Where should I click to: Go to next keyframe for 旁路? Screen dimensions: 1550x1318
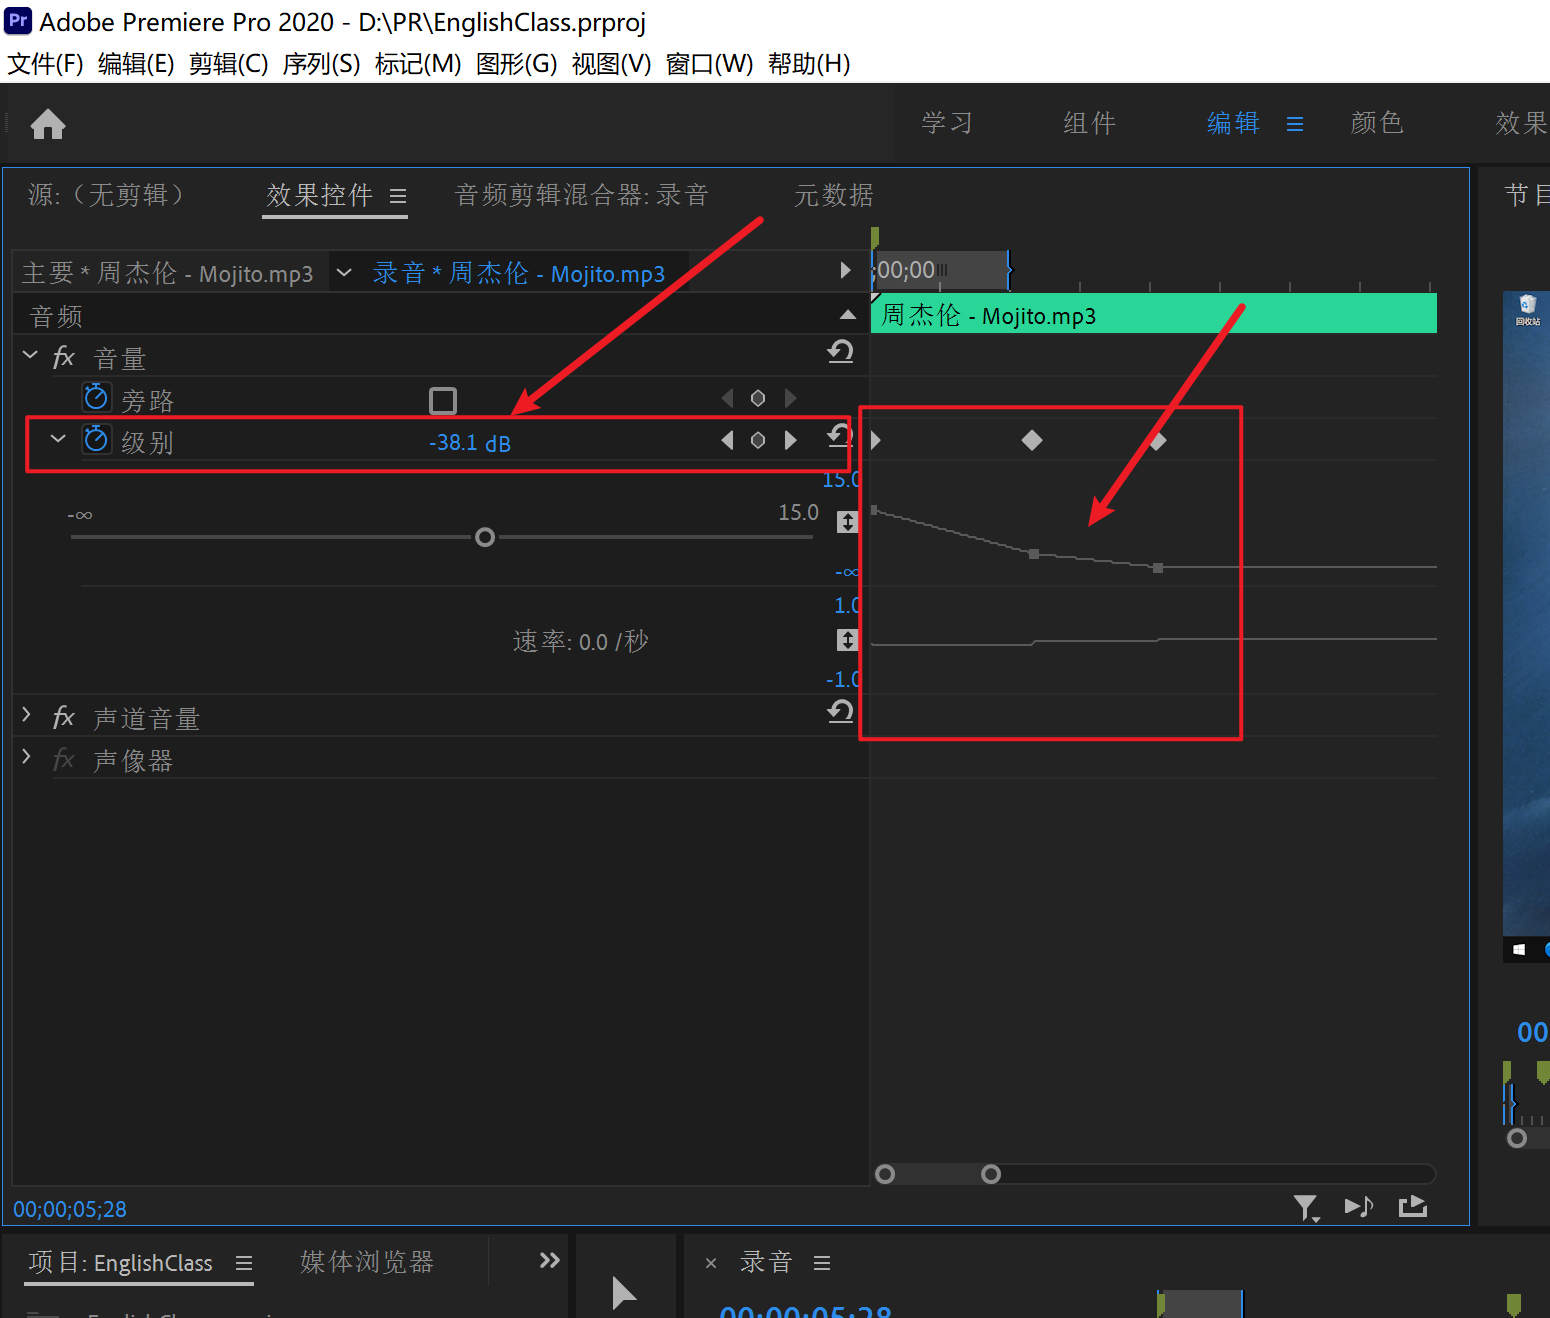tap(791, 398)
